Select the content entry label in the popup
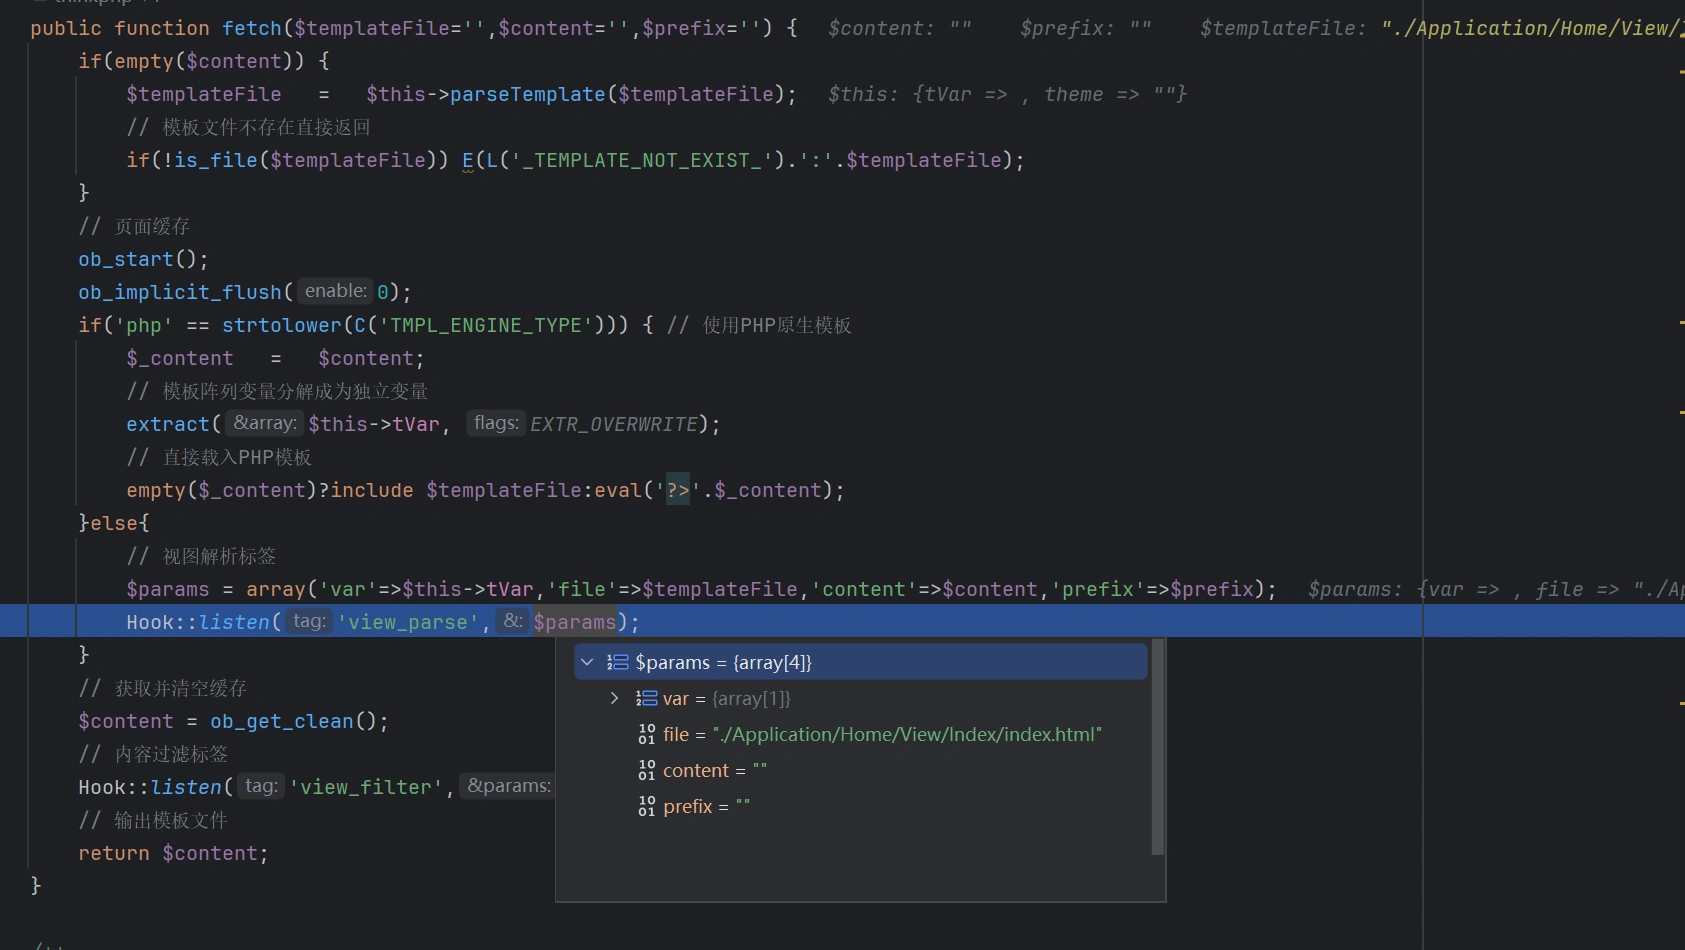 pyautogui.click(x=695, y=770)
